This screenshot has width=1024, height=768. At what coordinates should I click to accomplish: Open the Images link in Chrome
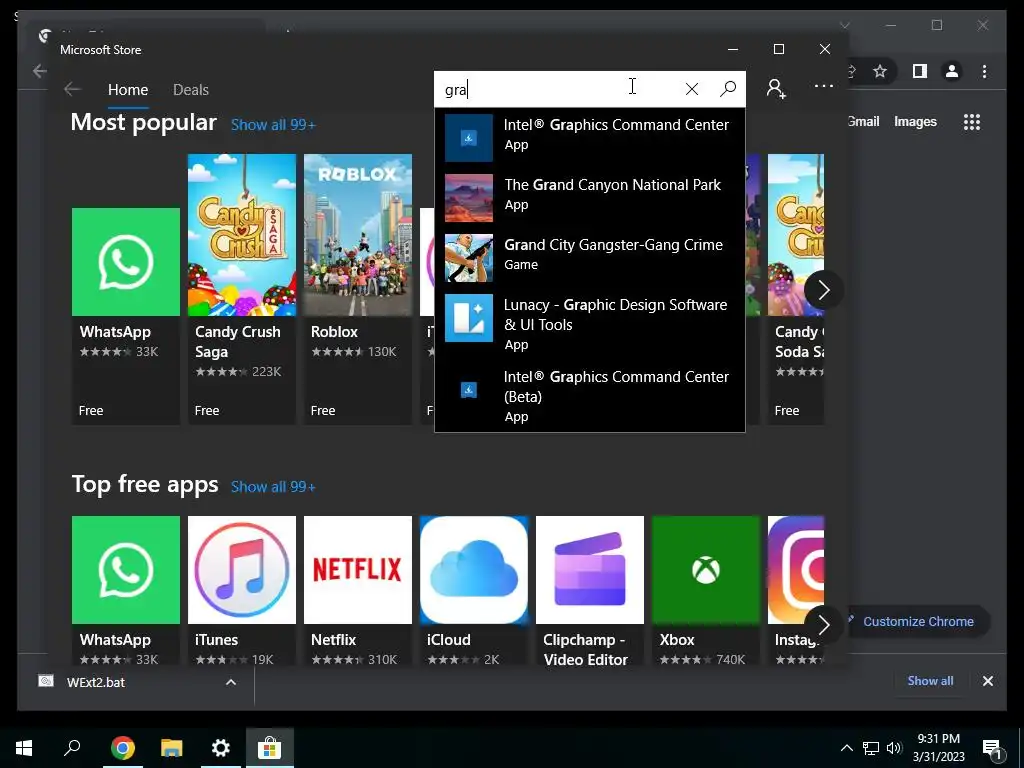pos(915,121)
